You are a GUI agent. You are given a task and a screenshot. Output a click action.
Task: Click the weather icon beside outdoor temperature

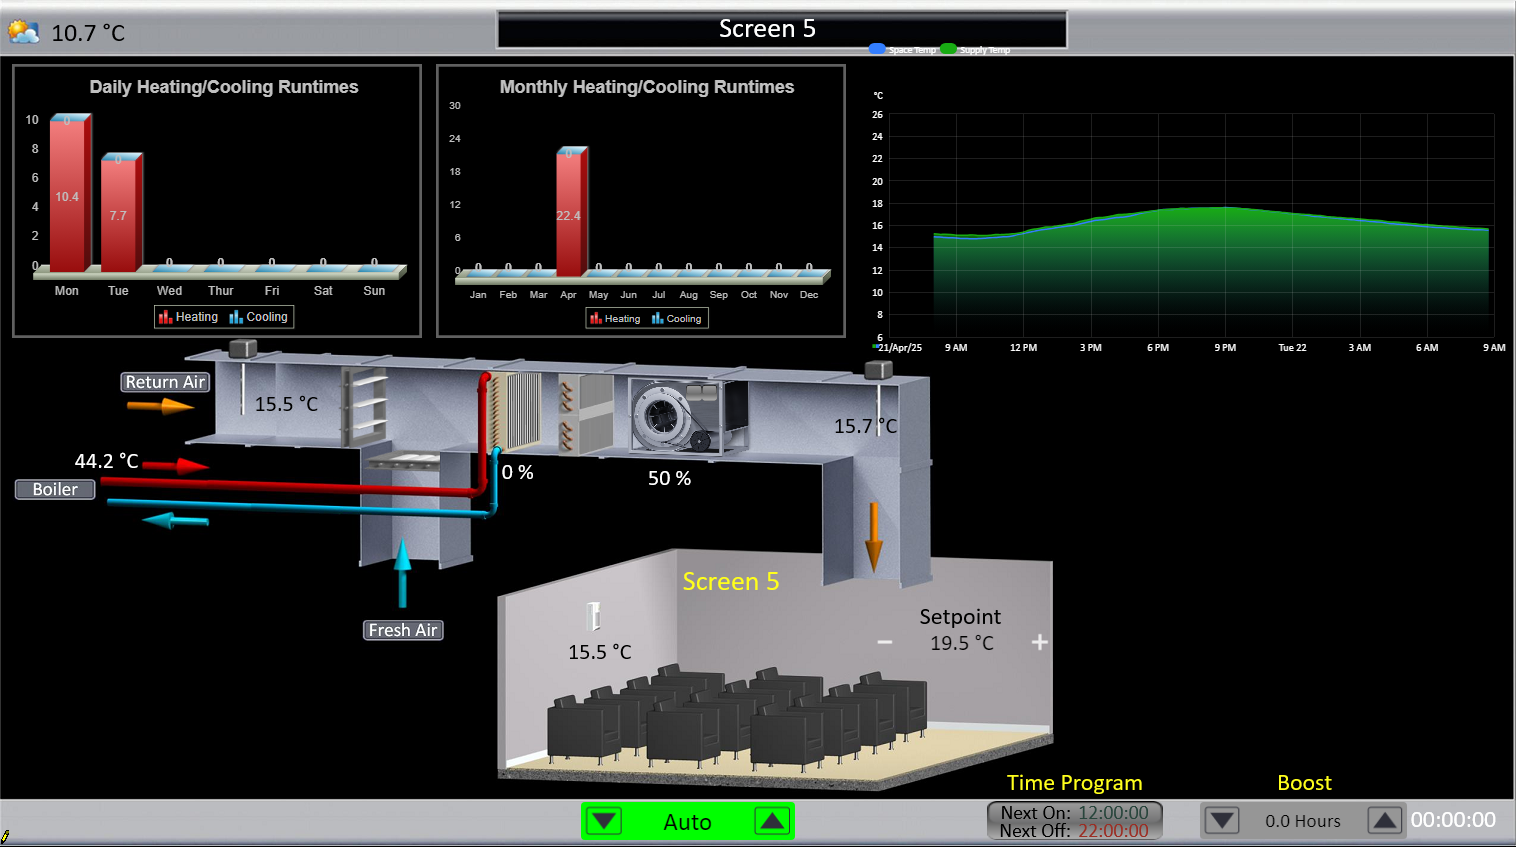click(23, 32)
